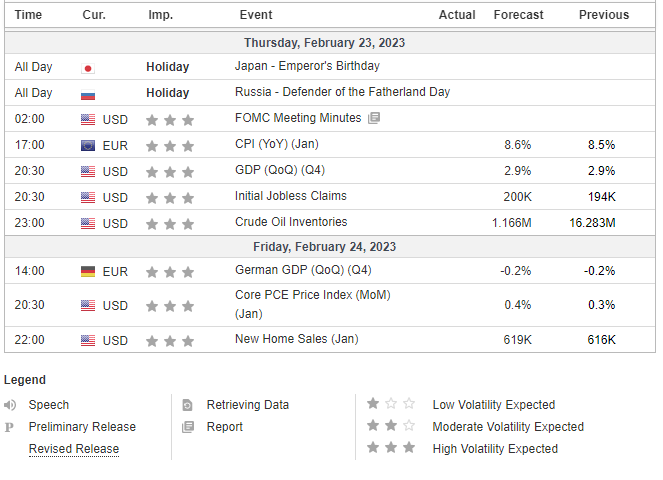Open the New Home Sales event
The width and height of the screenshot is (663, 480).
pos(296,340)
